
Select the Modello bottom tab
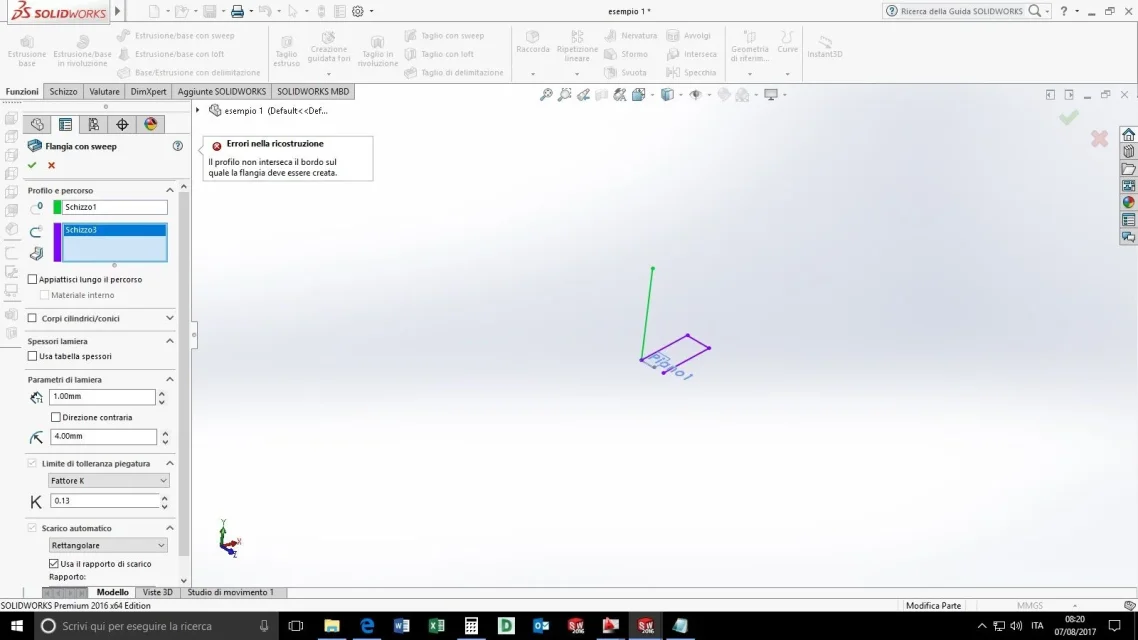tap(112, 592)
